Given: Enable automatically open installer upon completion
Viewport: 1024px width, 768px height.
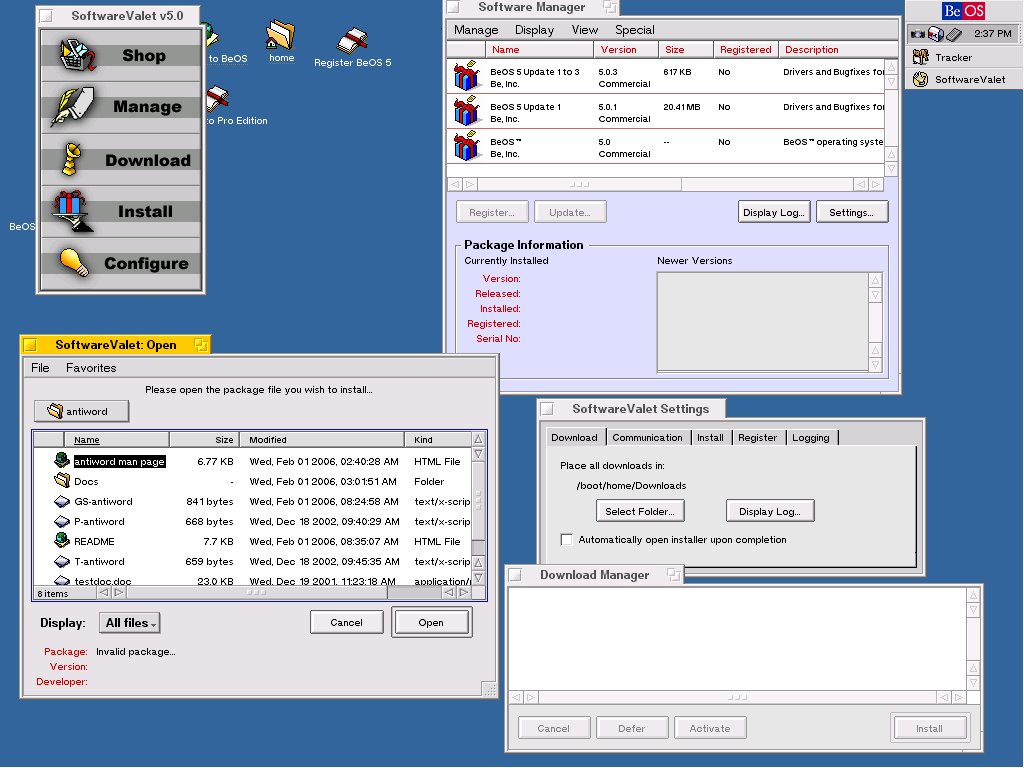Looking at the screenshot, I should coord(567,540).
